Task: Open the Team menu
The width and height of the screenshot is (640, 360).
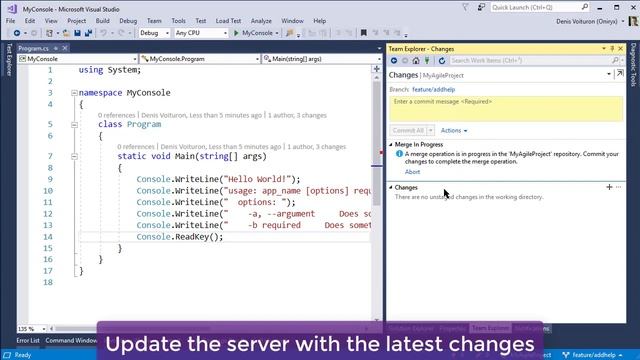Action: click(154, 21)
